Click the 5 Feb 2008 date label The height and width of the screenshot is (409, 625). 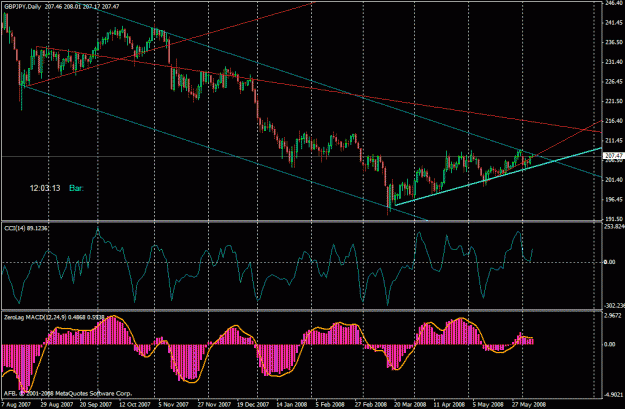330,404
